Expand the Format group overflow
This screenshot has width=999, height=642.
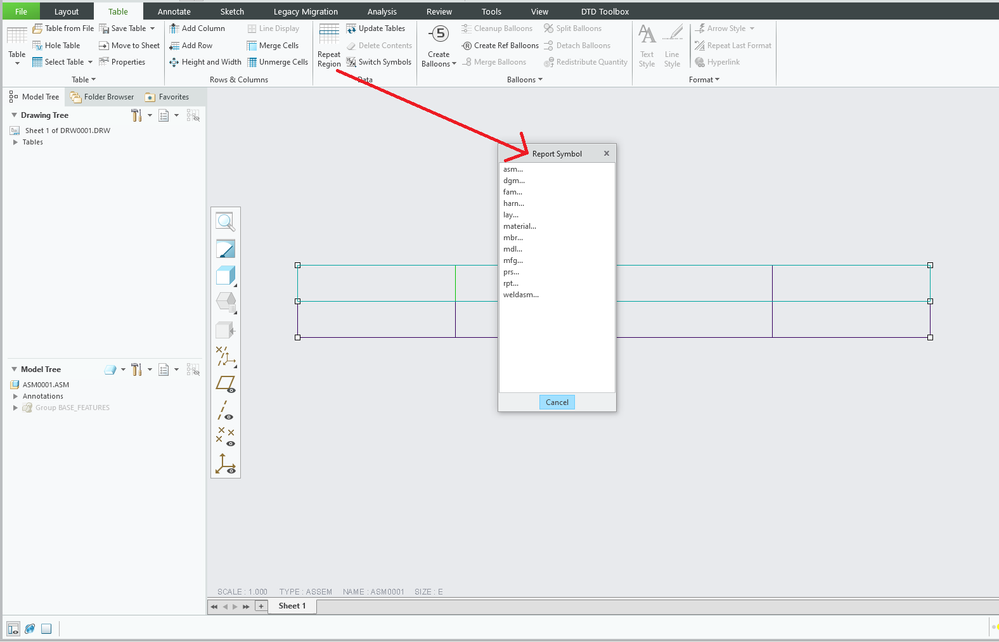(703, 80)
